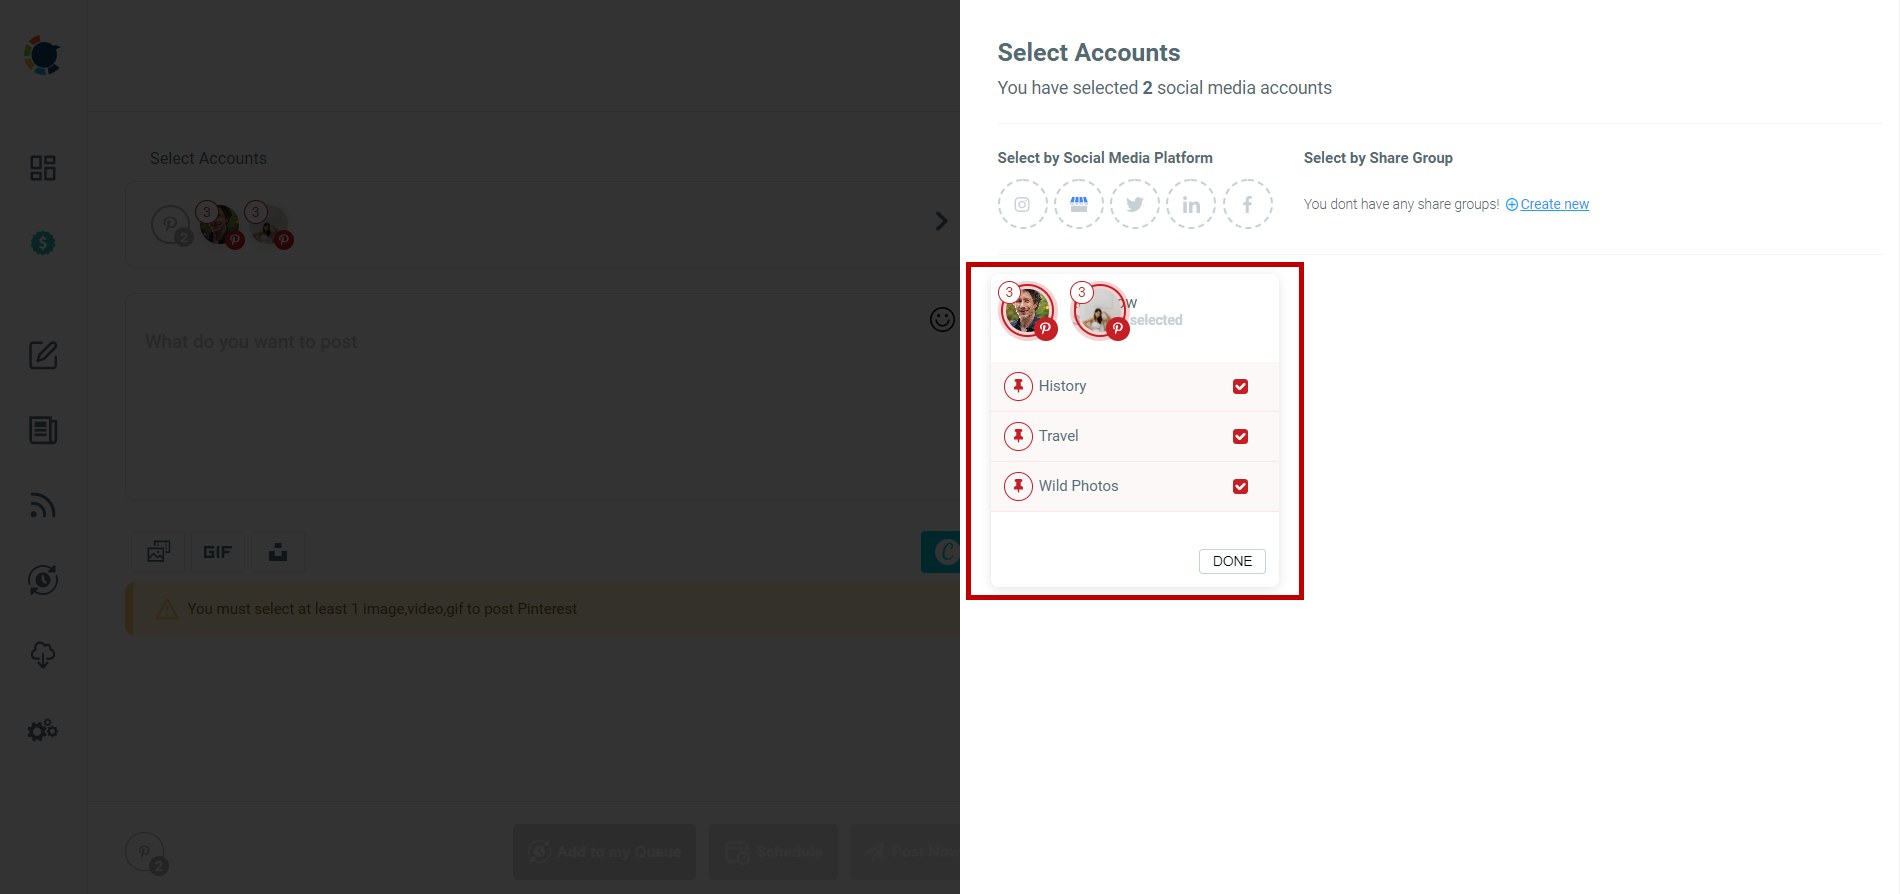The height and width of the screenshot is (894, 1900).
Task: Click the GIF button
Action: click(x=217, y=551)
